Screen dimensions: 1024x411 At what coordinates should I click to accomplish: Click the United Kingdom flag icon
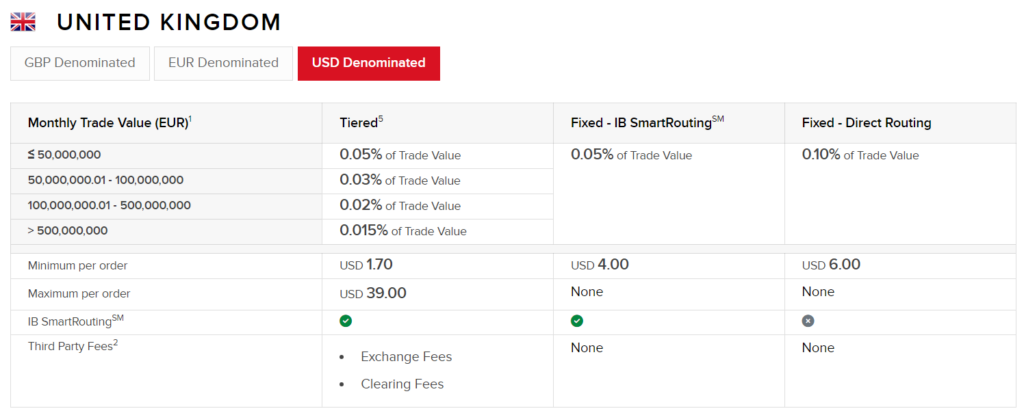23,23
